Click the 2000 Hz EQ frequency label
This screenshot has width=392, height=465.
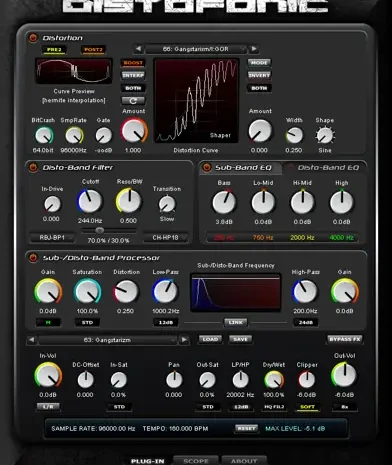302,238
